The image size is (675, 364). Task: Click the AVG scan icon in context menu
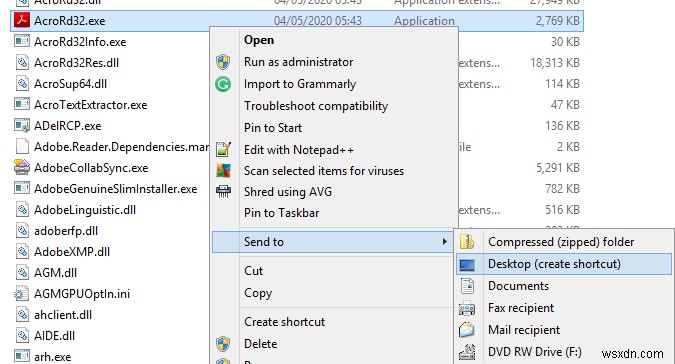223,171
